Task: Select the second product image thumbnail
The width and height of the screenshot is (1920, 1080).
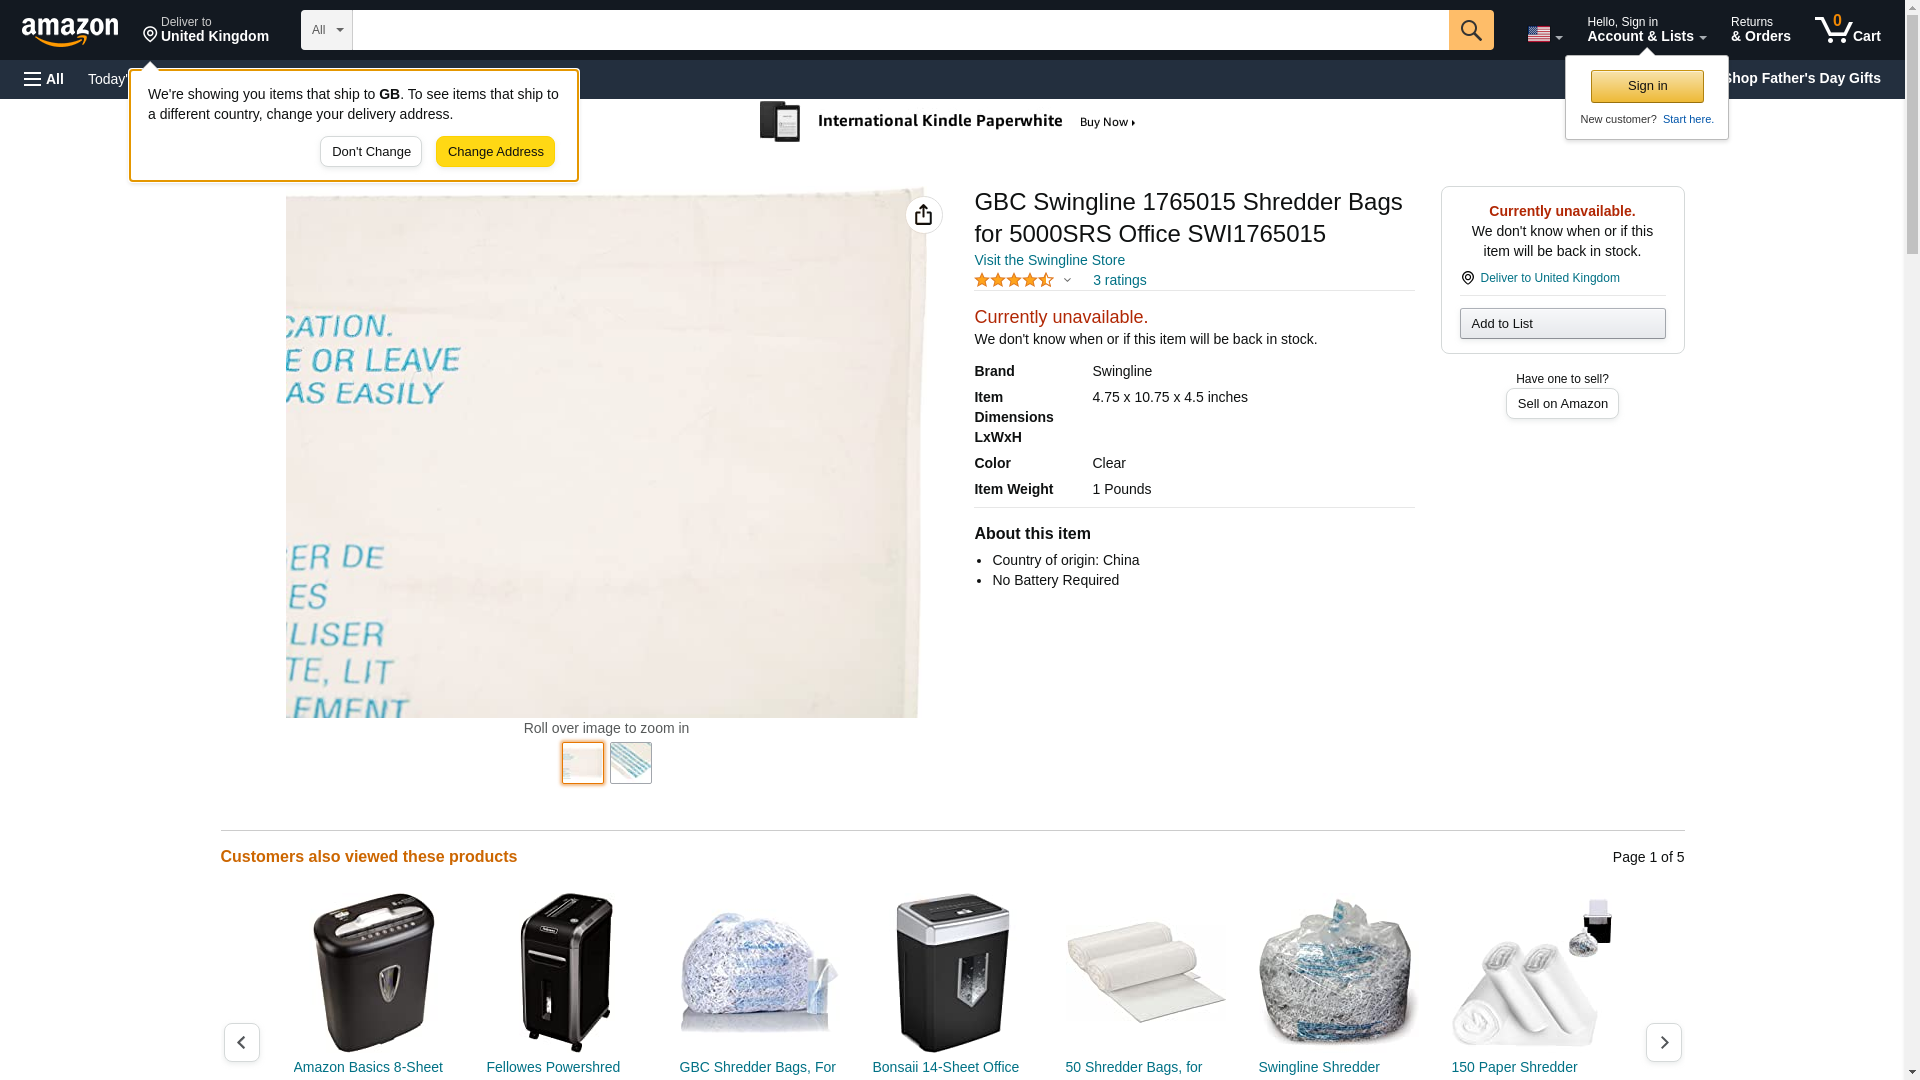Action: (x=631, y=763)
